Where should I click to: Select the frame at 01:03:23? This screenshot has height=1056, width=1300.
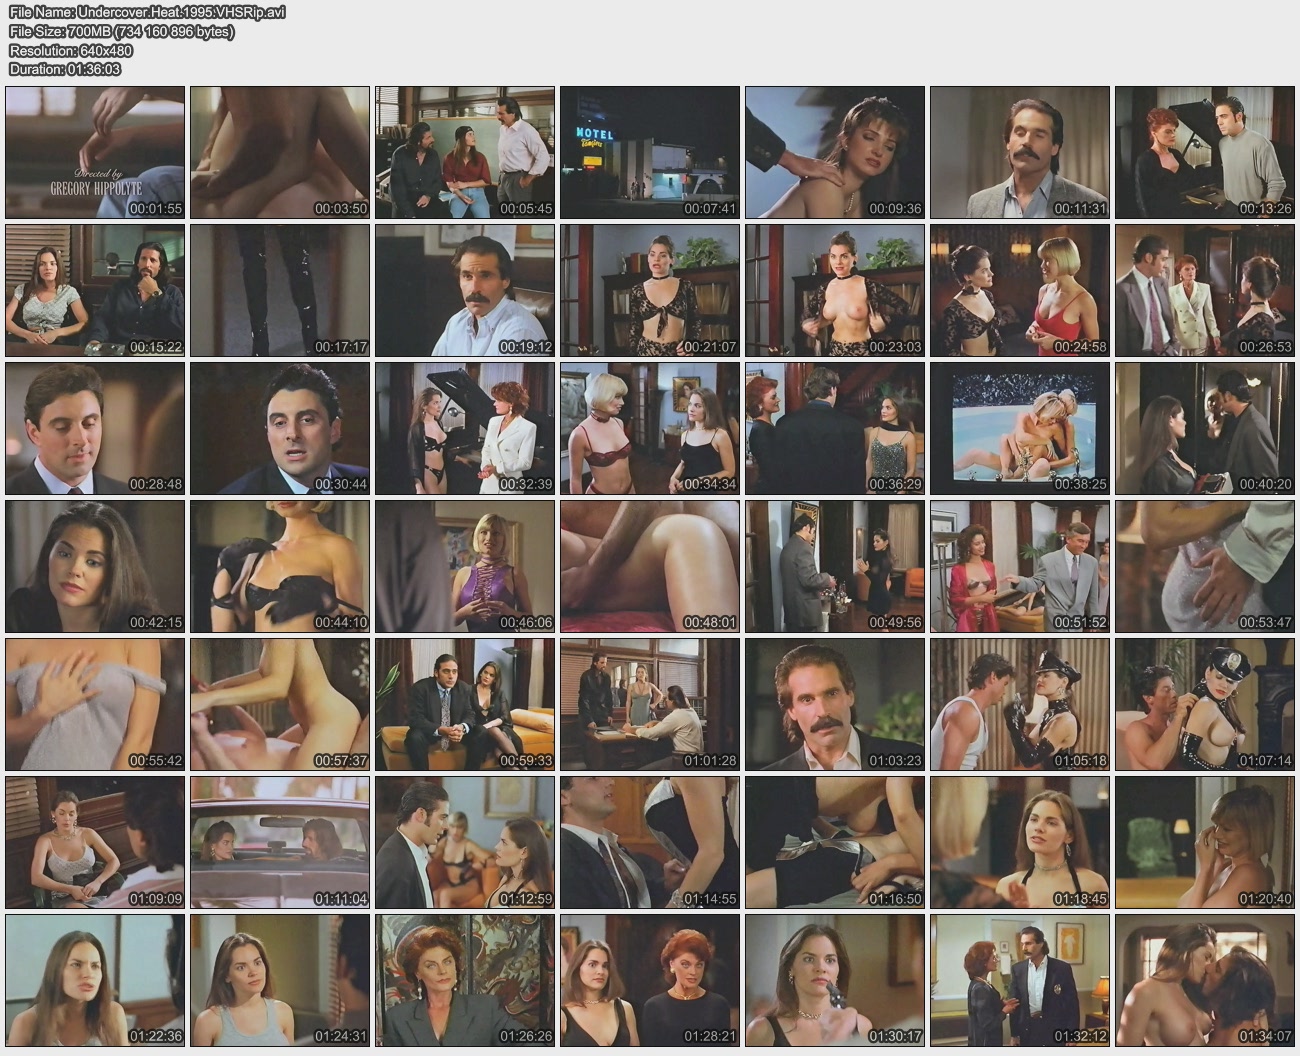tap(835, 704)
